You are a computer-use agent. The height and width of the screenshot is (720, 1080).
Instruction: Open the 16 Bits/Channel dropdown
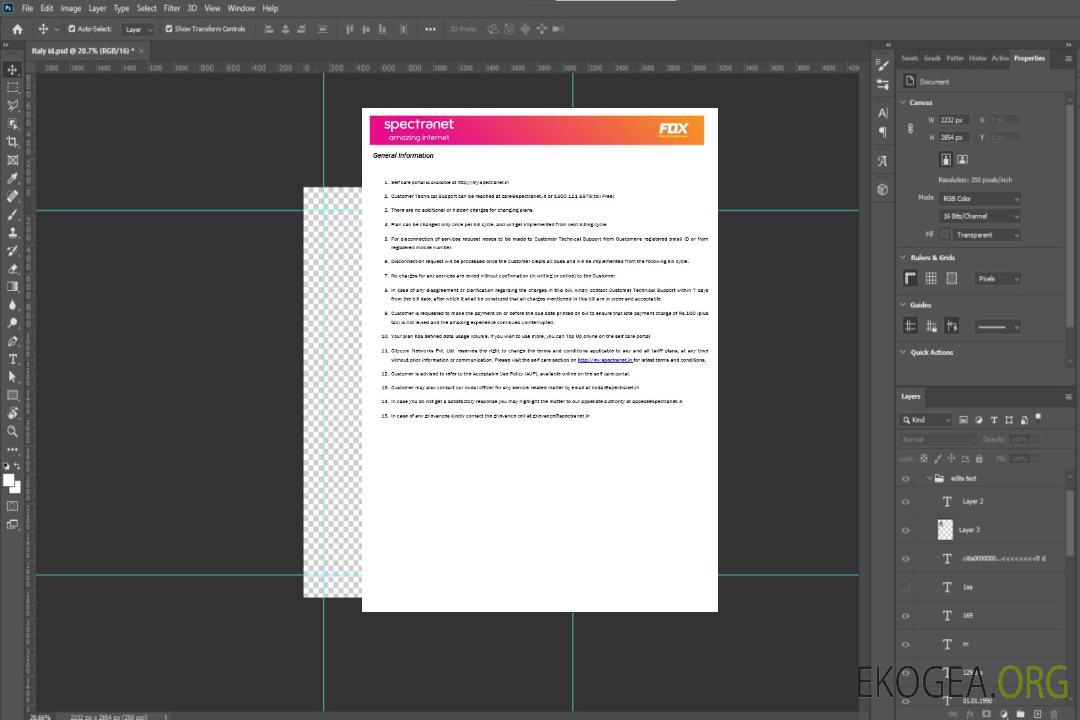click(979, 216)
